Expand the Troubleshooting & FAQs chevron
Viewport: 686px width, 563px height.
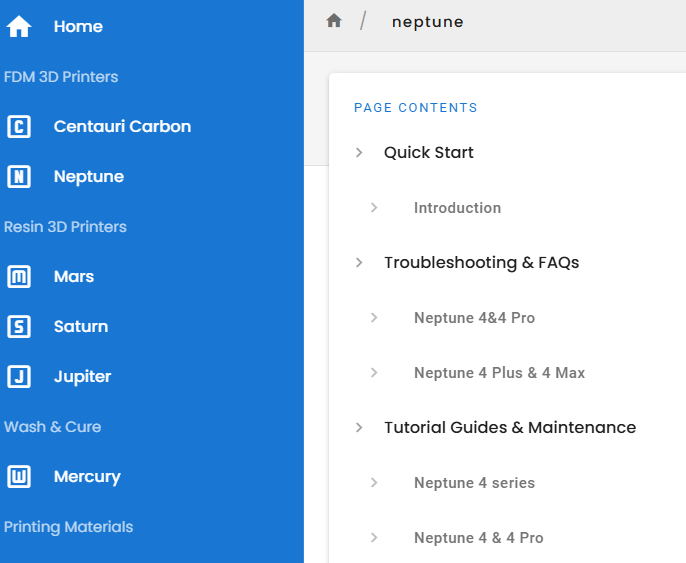click(359, 262)
